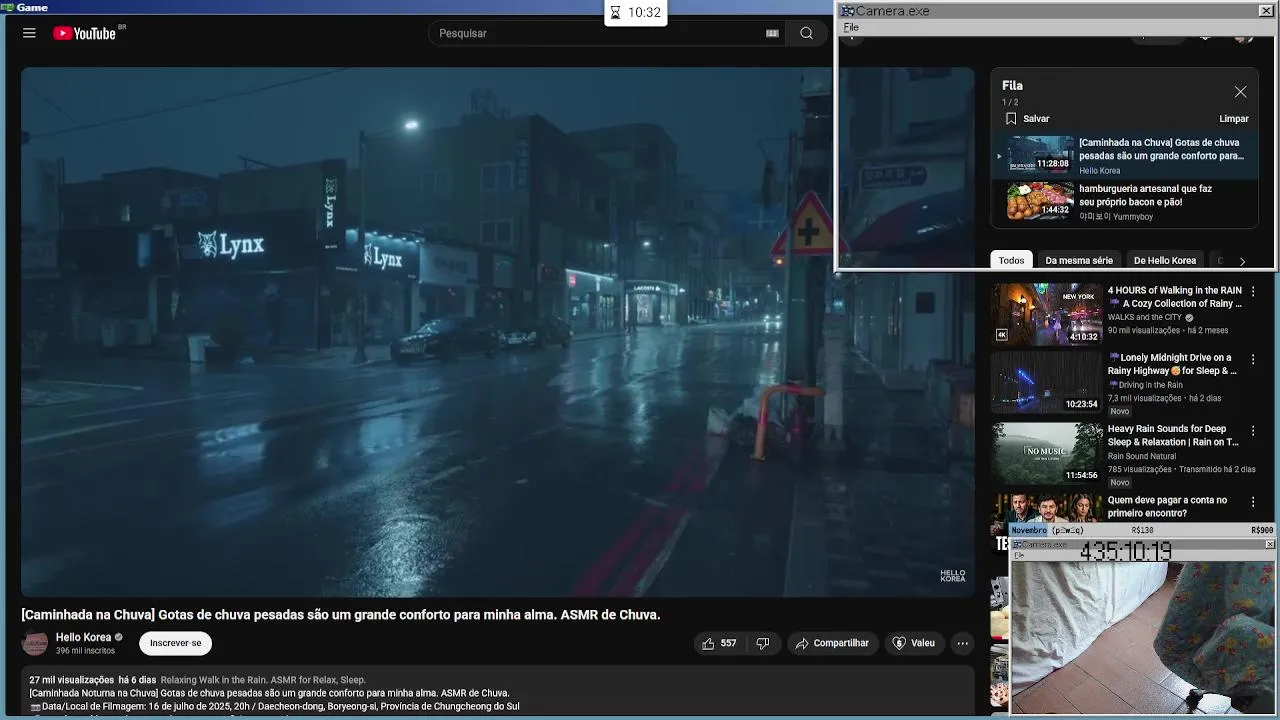Close the Fila queue panel
The height and width of the screenshot is (720, 1280).
click(1240, 92)
